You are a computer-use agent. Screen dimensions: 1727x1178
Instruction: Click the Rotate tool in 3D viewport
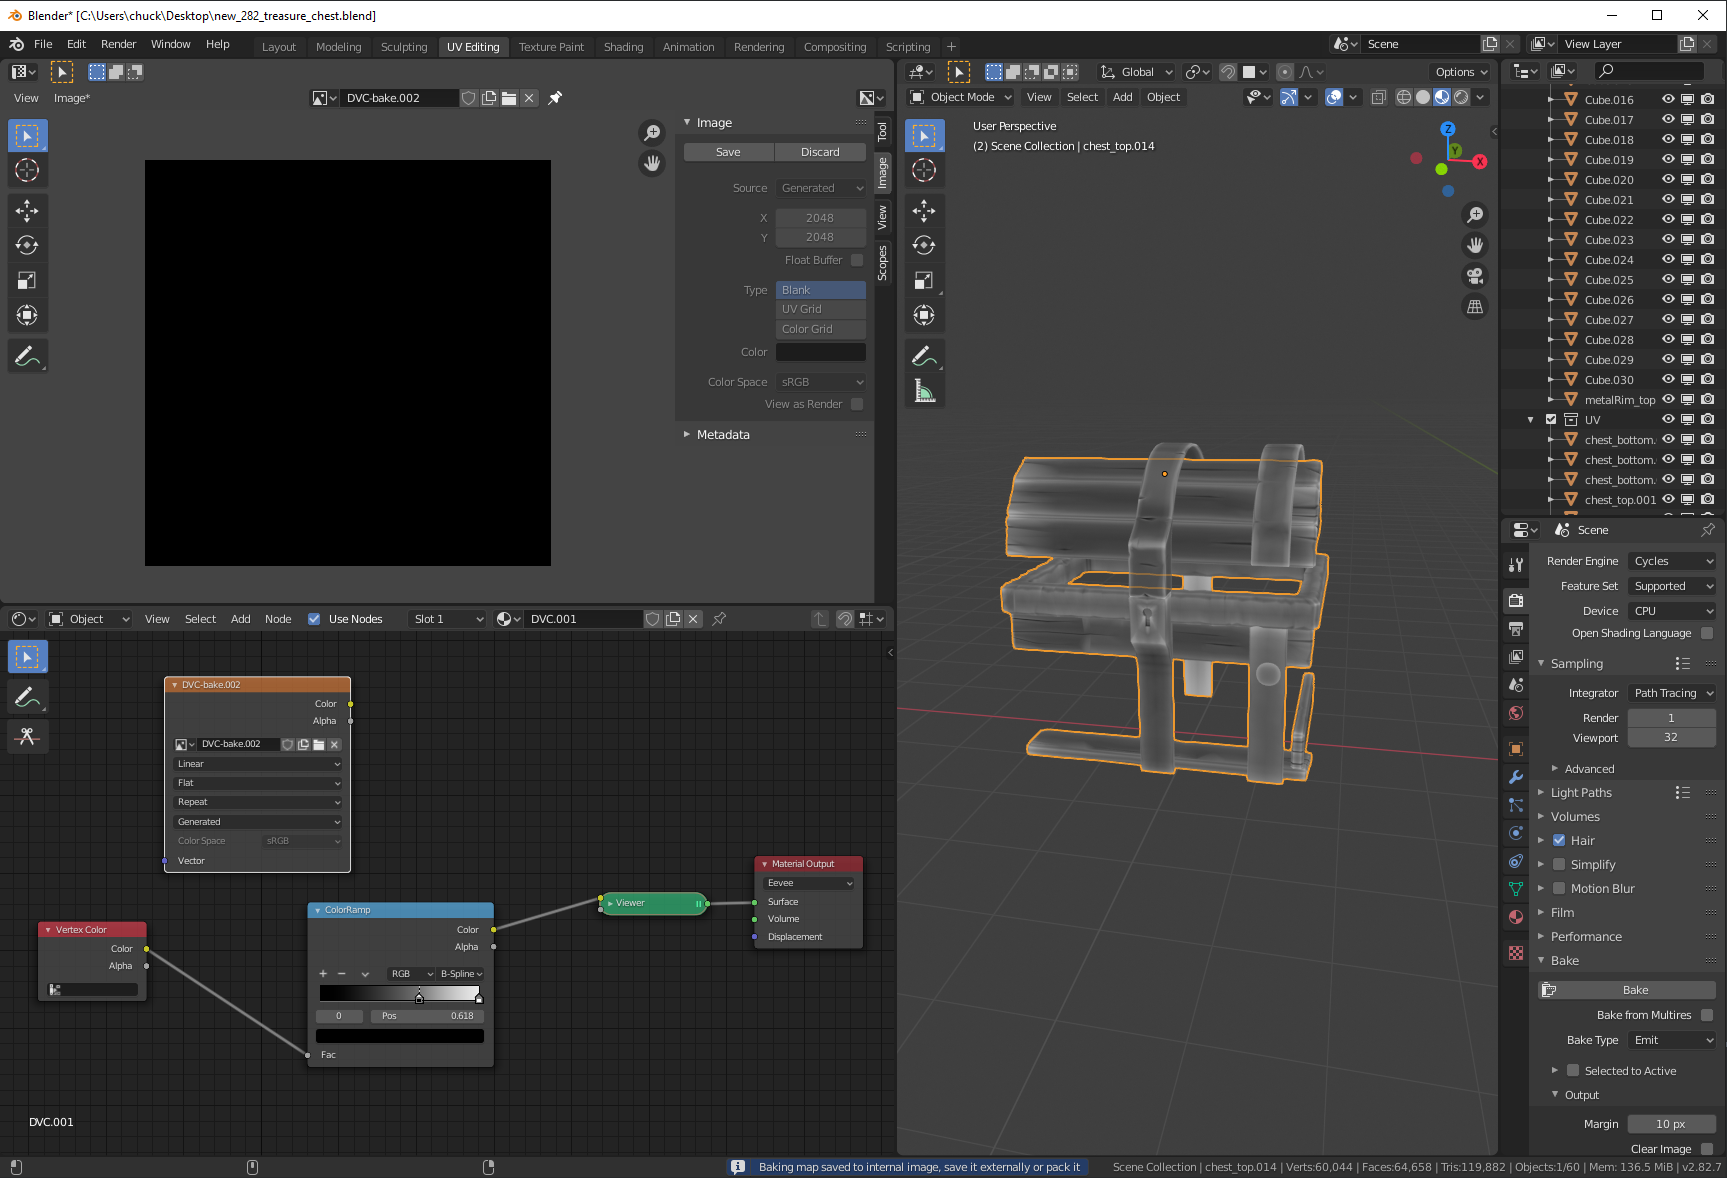[x=924, y=245]
